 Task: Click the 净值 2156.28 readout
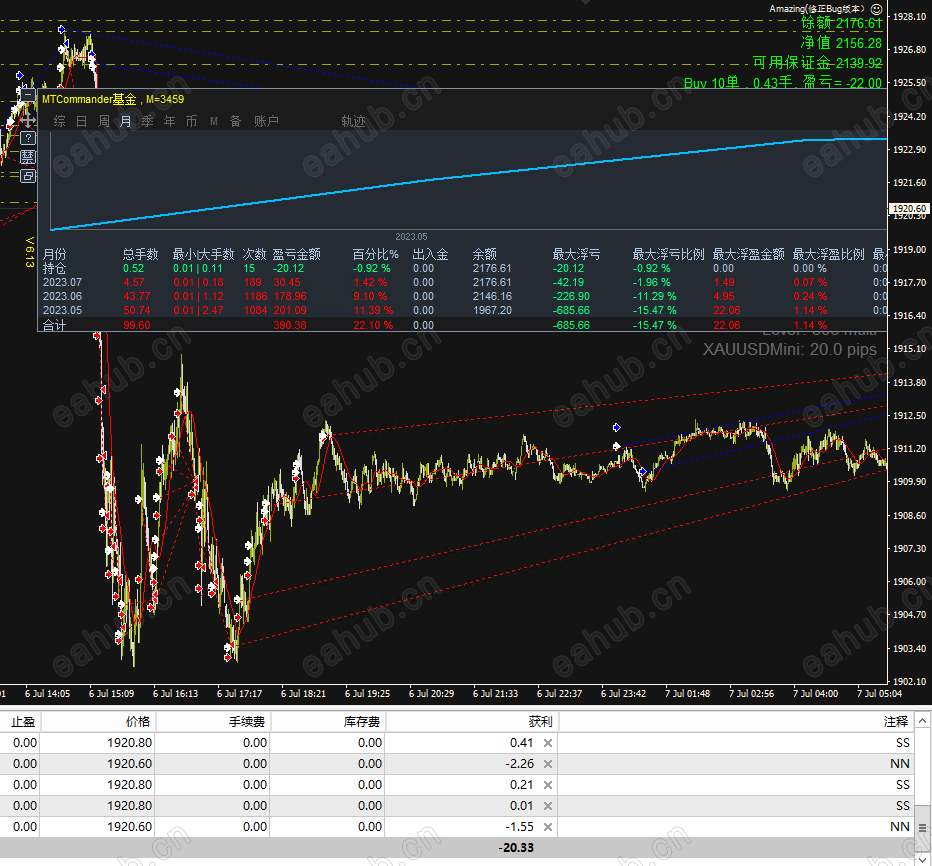841,43
